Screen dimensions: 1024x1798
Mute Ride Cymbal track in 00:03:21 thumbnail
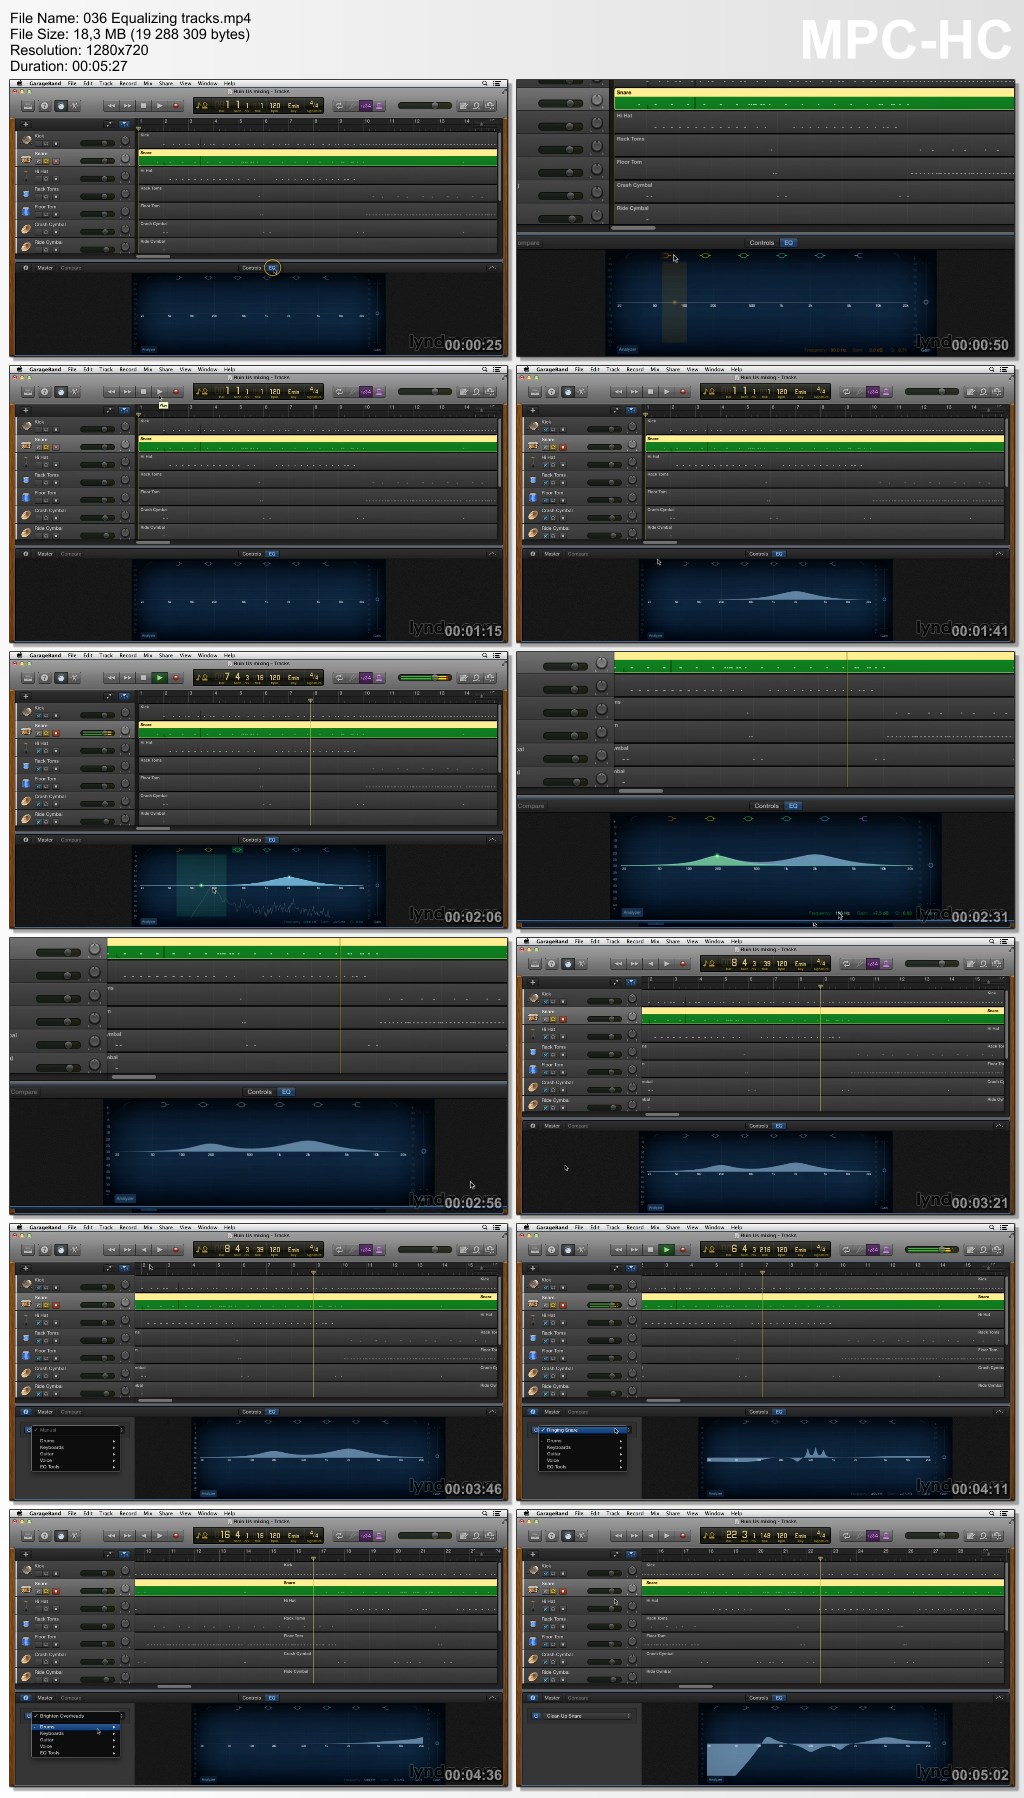click(x=545, y=1107)
